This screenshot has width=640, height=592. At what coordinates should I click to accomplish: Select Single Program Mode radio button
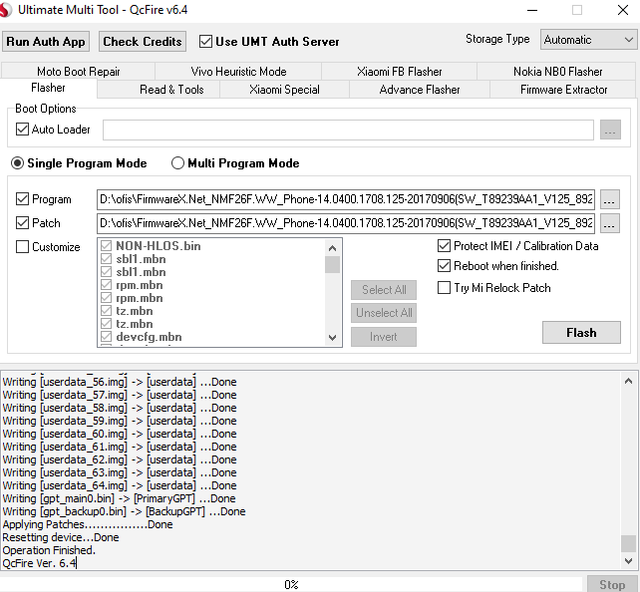coord(18,163)
